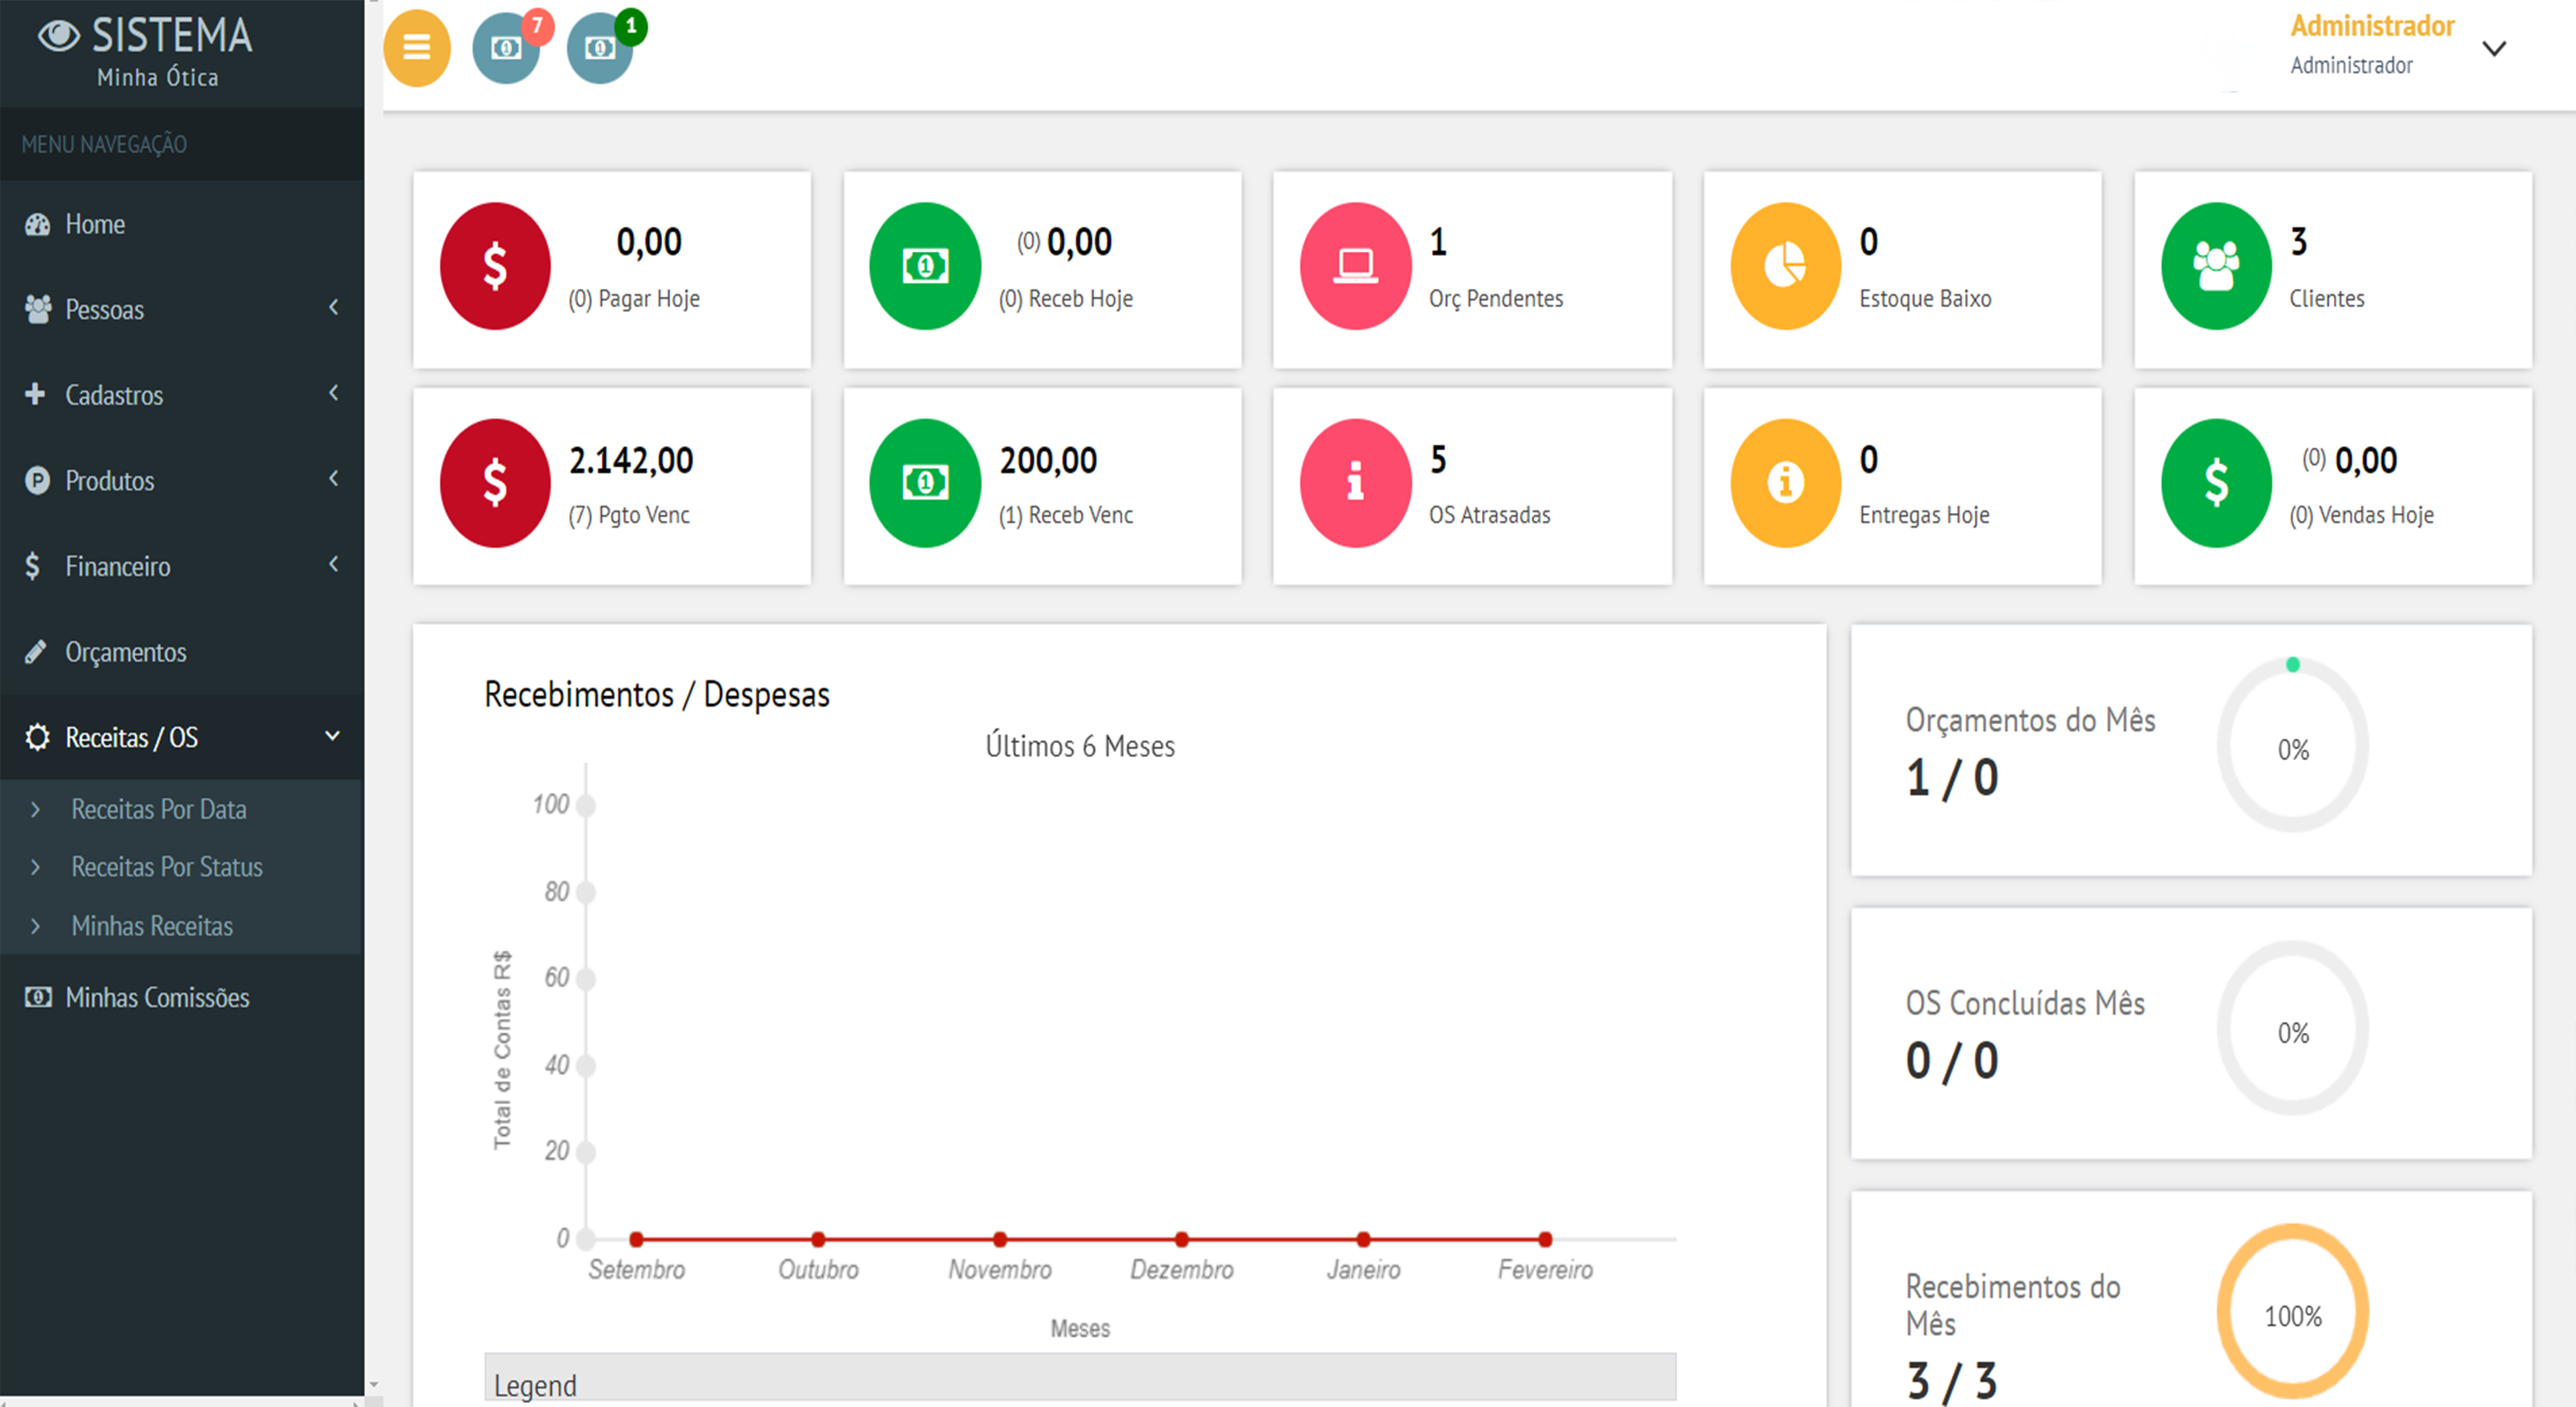Open the (0) Pagar Hoje label
This screenshot has width=2576, height=1407.
coord(634,298)
